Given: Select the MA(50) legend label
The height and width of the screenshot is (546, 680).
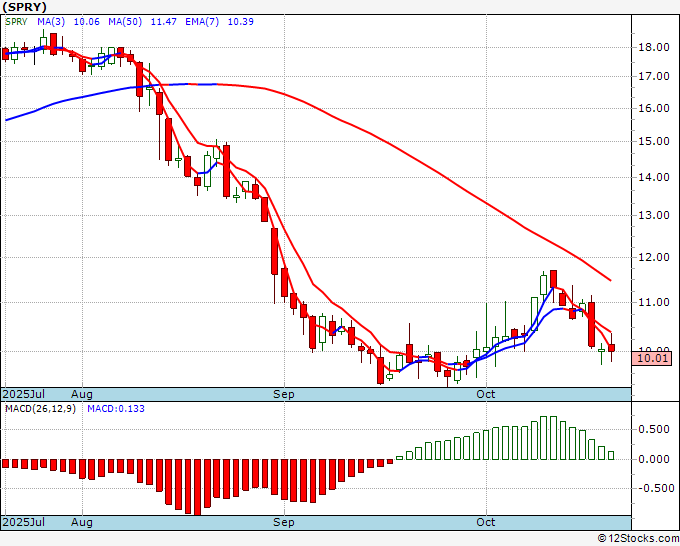Looking at the screenshot, I should click(x=125, y=21).
